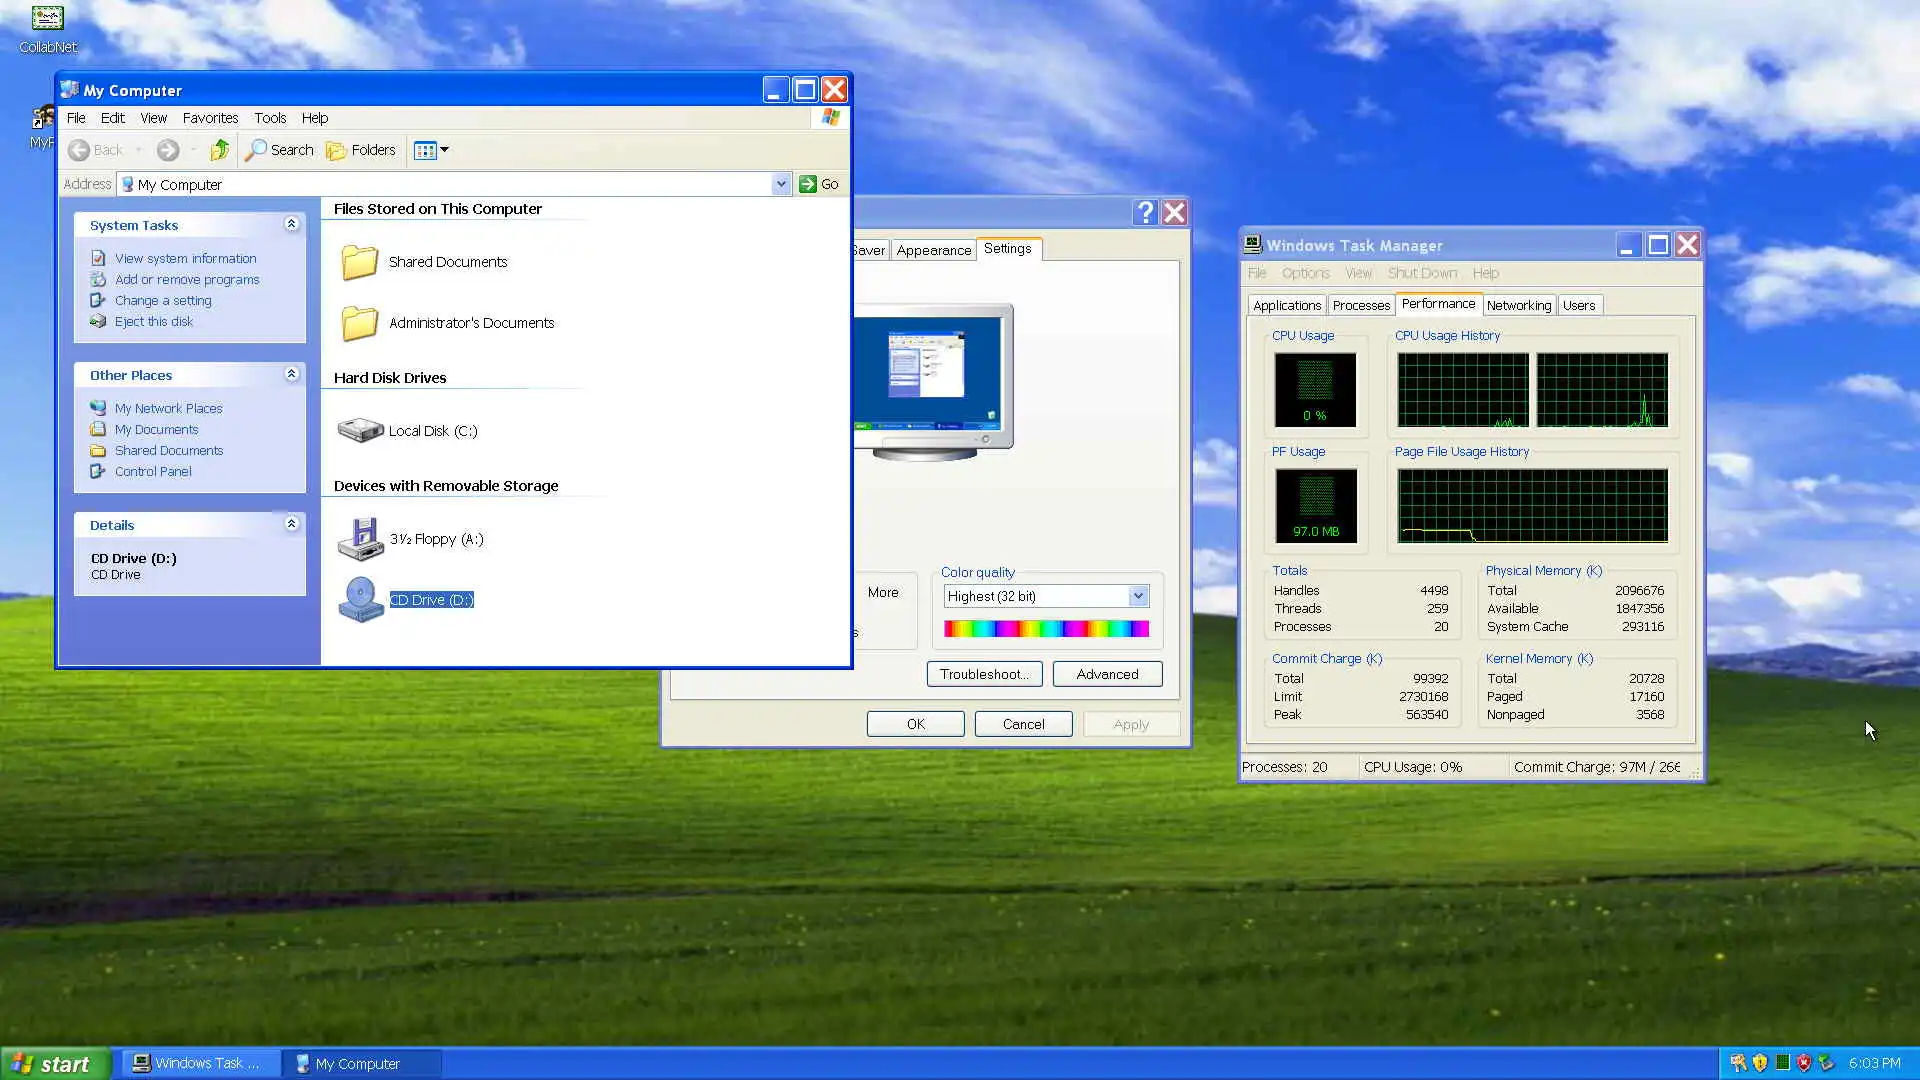Click the Troubleshoot... button
This screenshot has width=1920, height=1080.
pyautogui.click(x=984, y=674)
